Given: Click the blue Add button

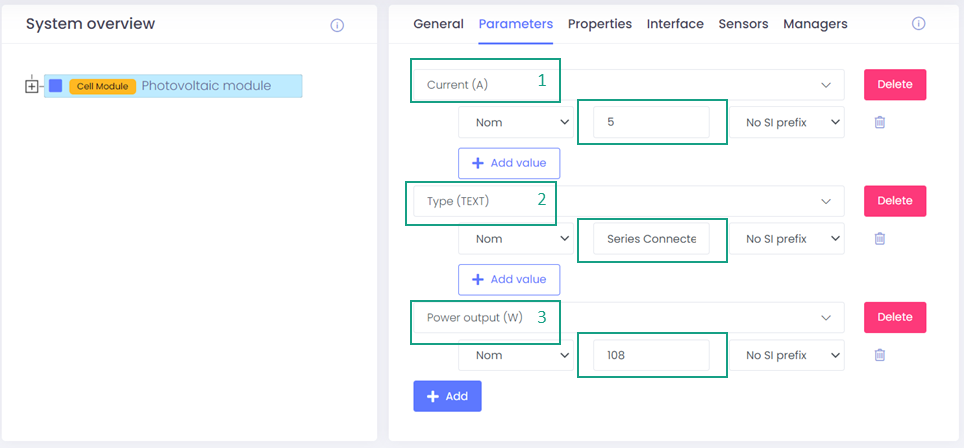Looking at the screenshot, I should [447, 396].
